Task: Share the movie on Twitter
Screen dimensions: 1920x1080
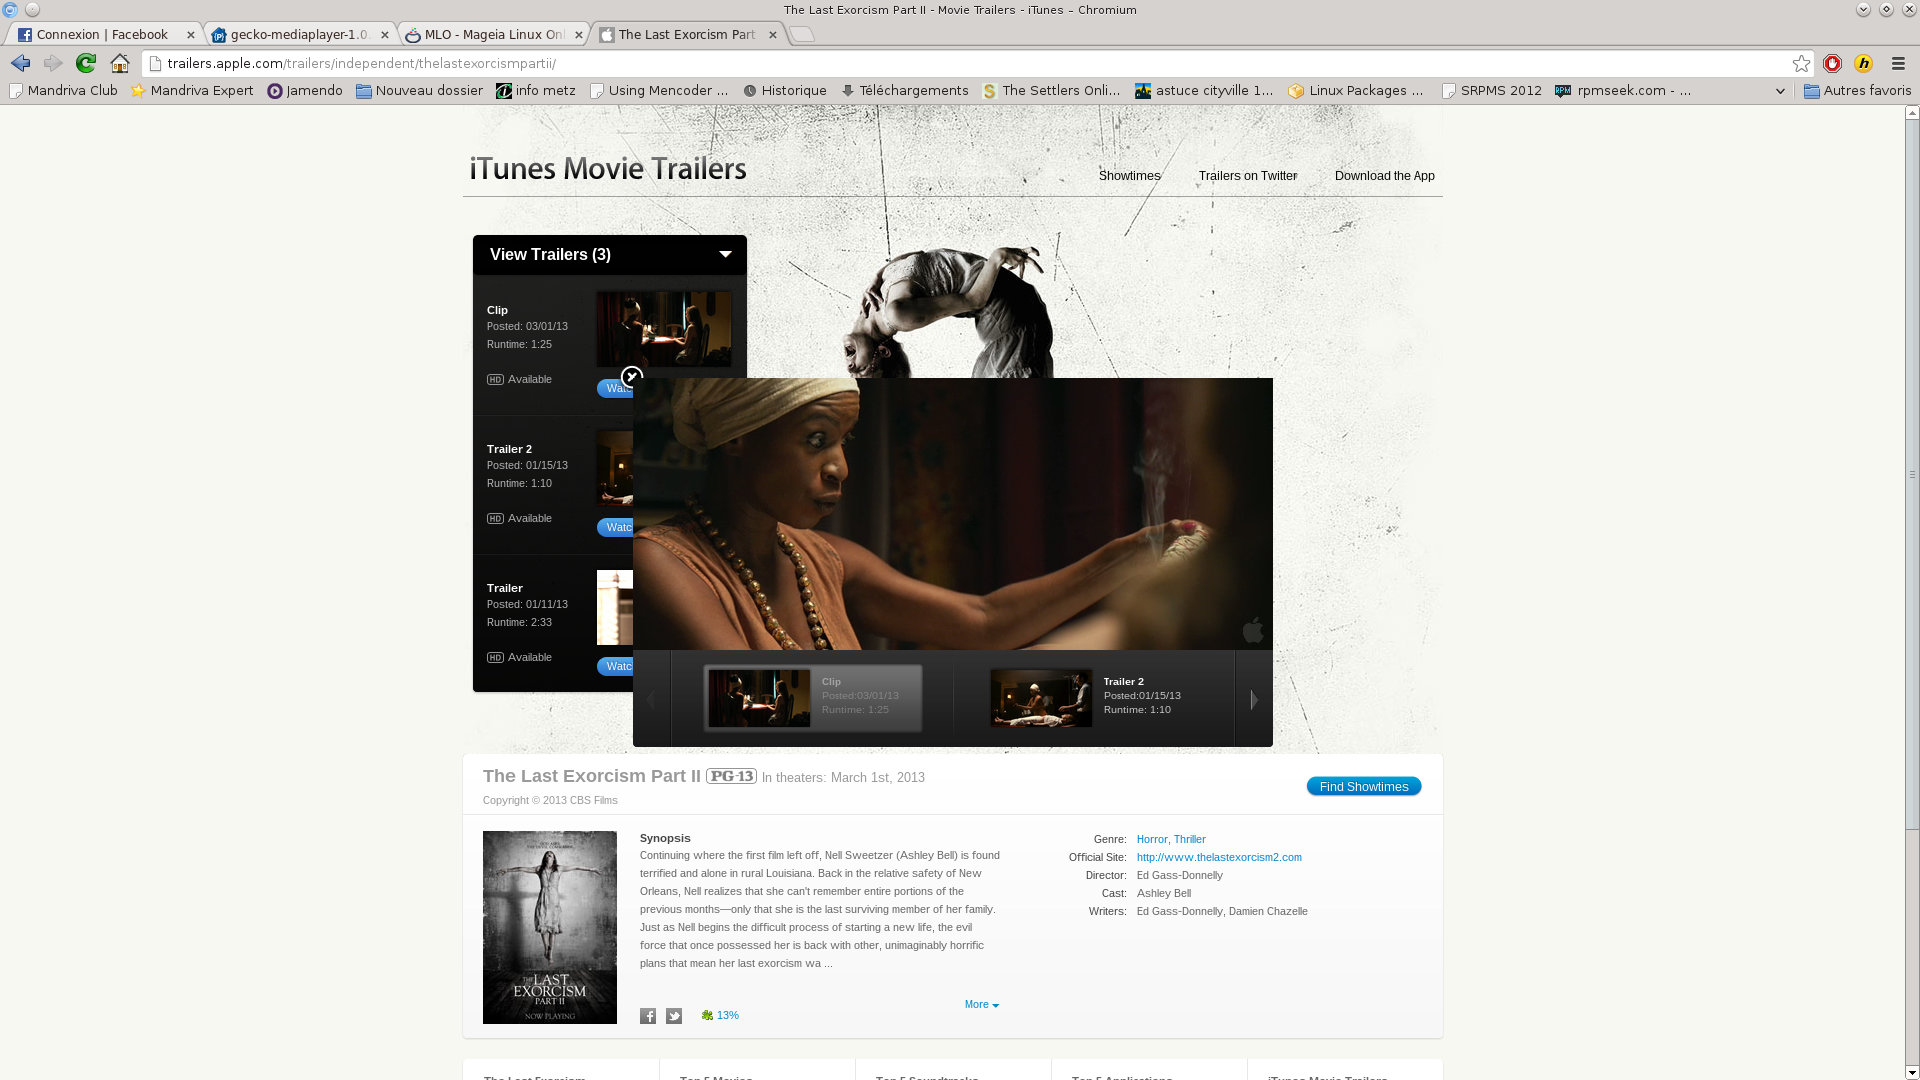Action: click(x=674, y=1016)
